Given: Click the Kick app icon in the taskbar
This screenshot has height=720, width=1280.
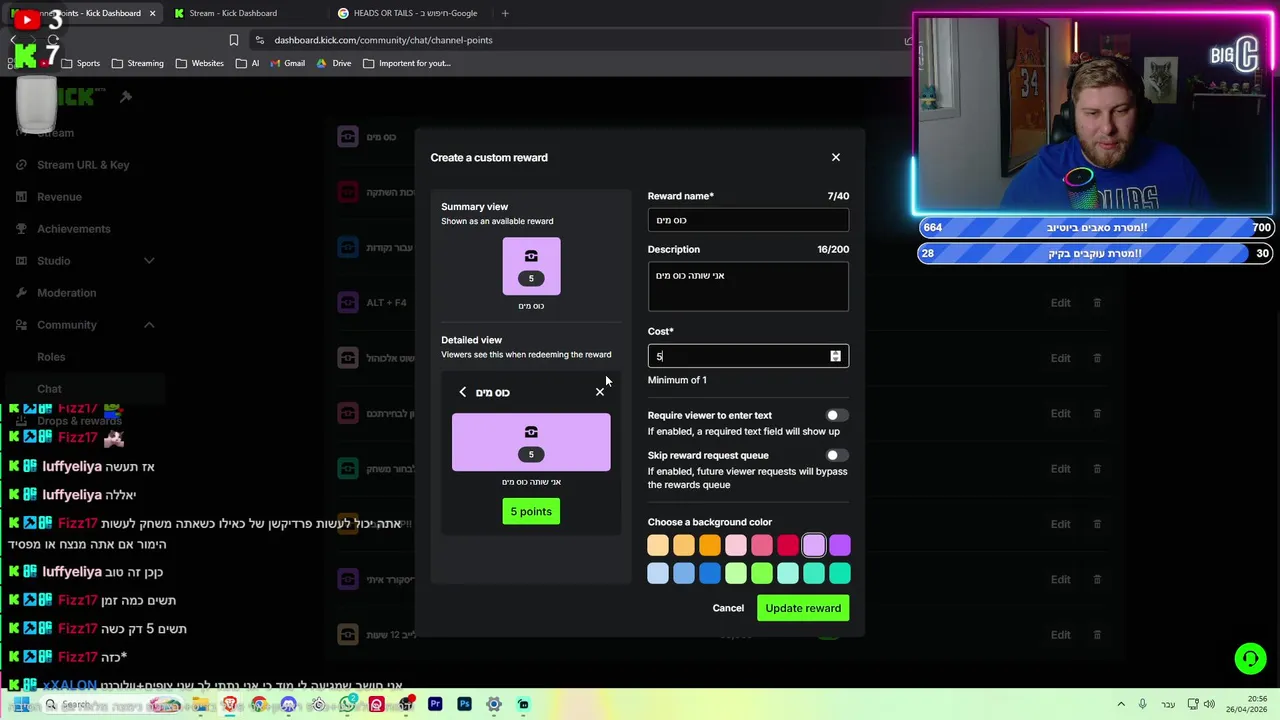Looking at the screenshot, I should click(523, 704).
